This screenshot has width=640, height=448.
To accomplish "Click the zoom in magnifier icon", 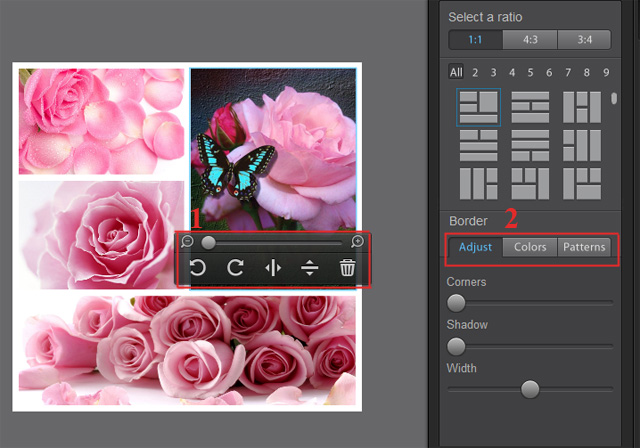I will [x=358, y=242].
